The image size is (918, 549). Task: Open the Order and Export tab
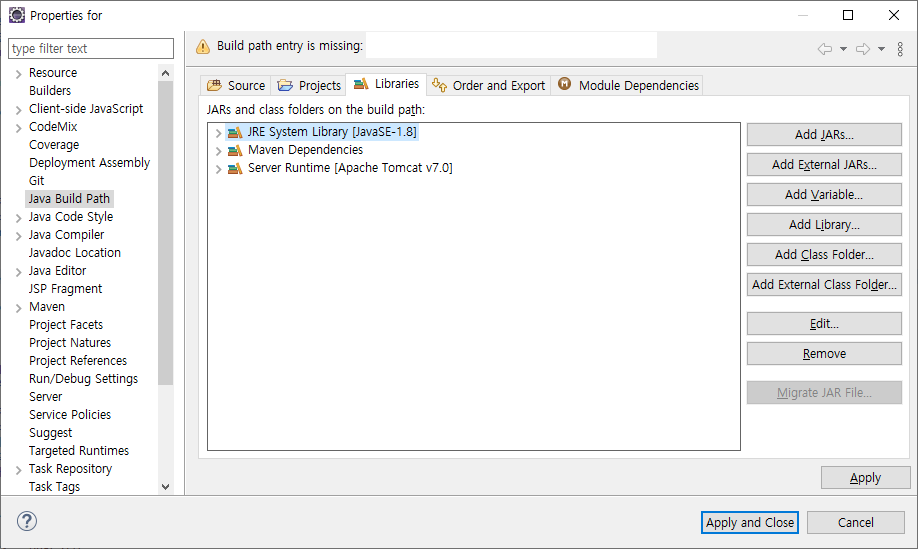pos(488,85)
